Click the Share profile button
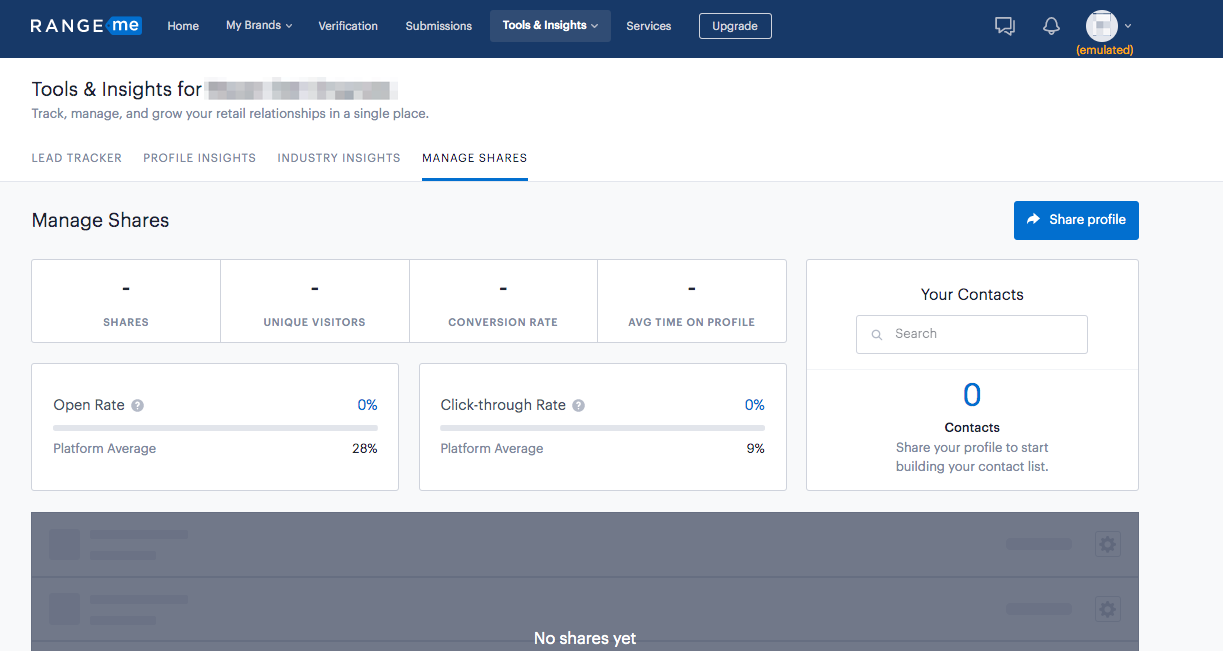 pyautogui.click(x=1076, y=220)
